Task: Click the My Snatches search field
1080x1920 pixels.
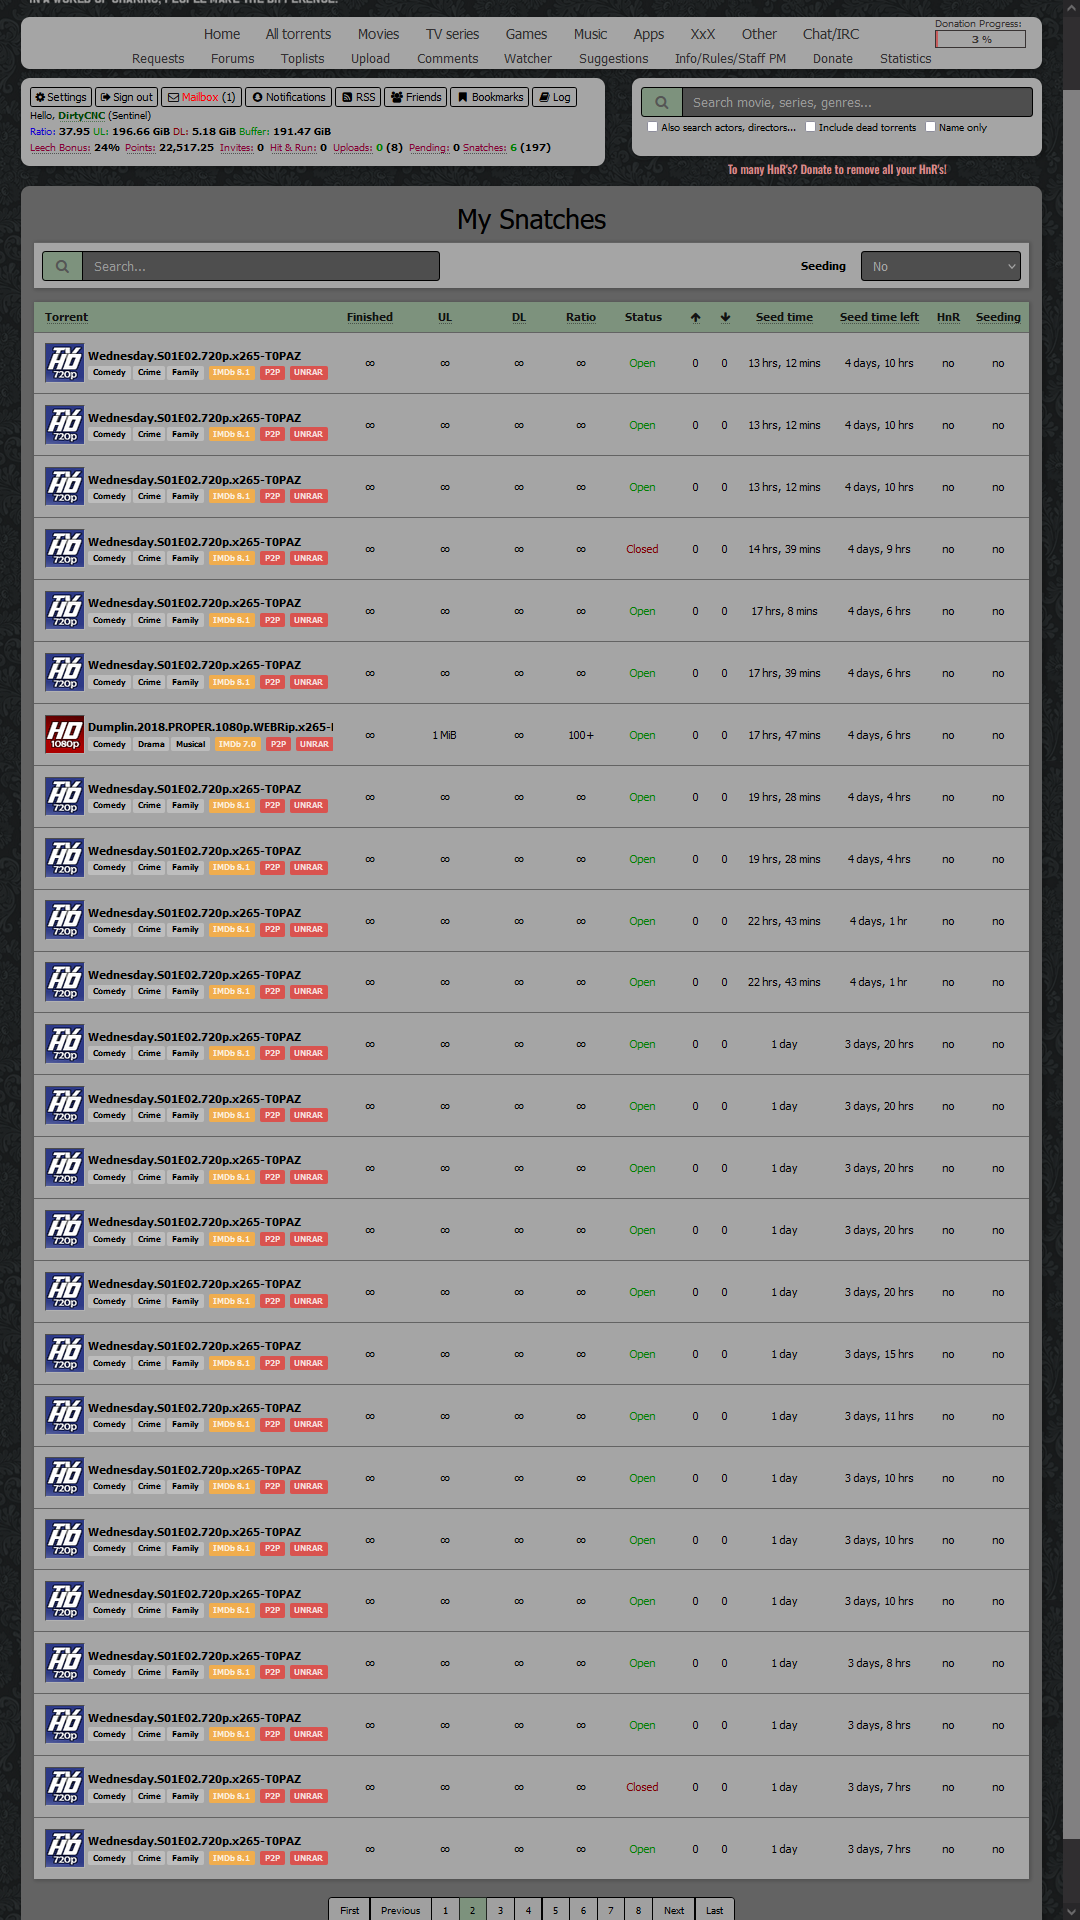Action: coord(261,266)
